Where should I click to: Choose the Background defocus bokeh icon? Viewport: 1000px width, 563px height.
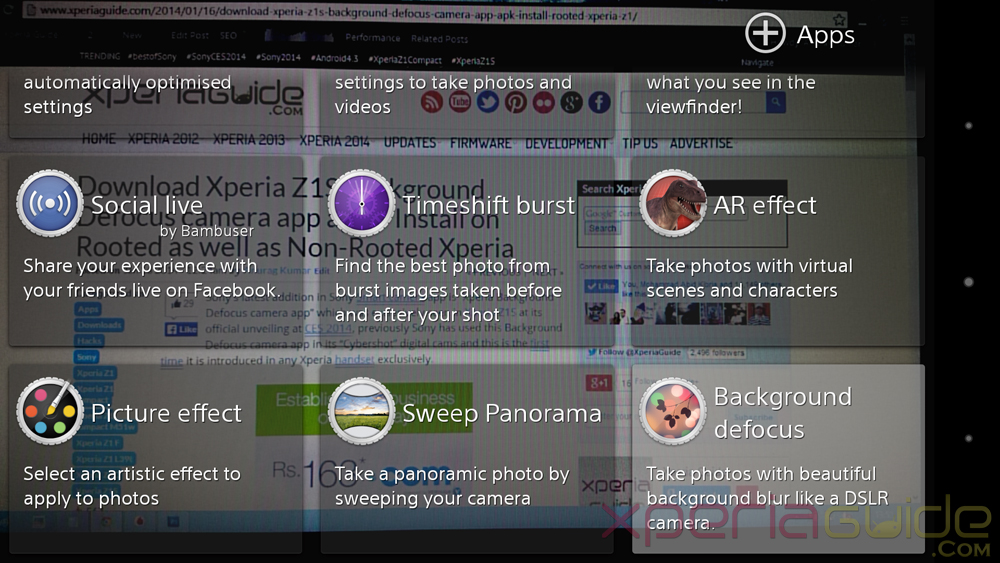coord(673,411)
